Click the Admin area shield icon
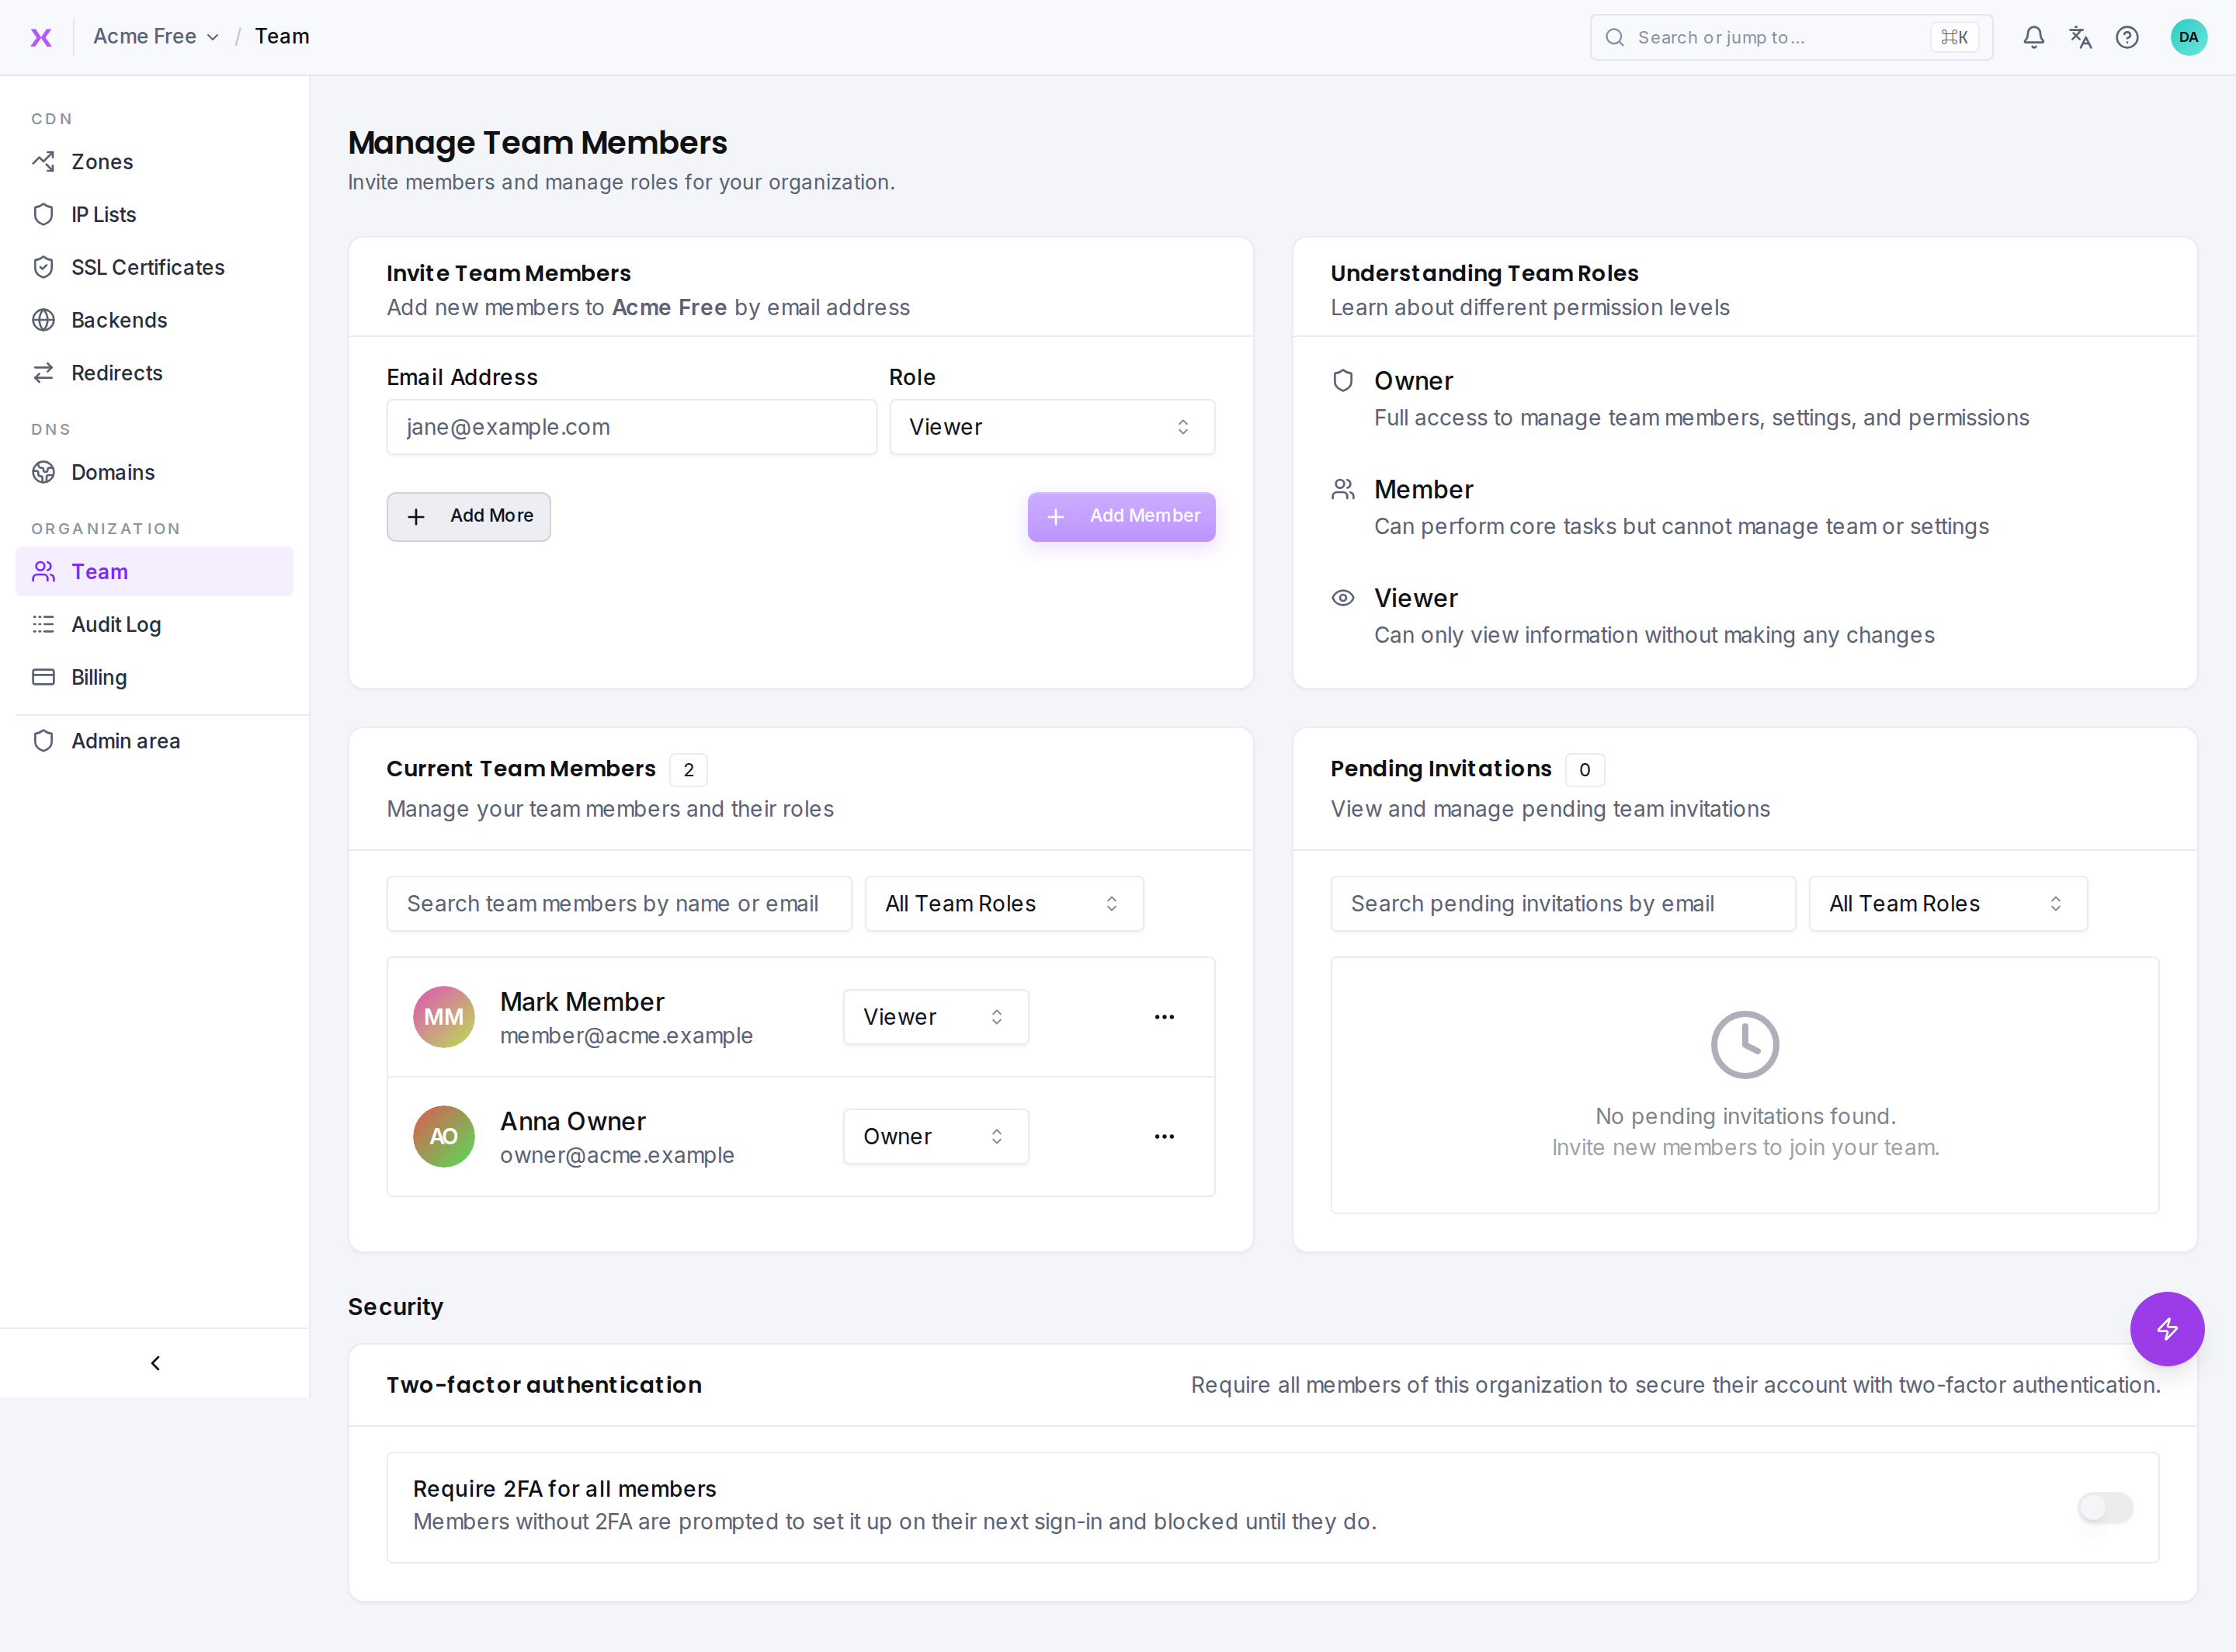This screenshot has height=1652, width=2236. click(43, 741)
